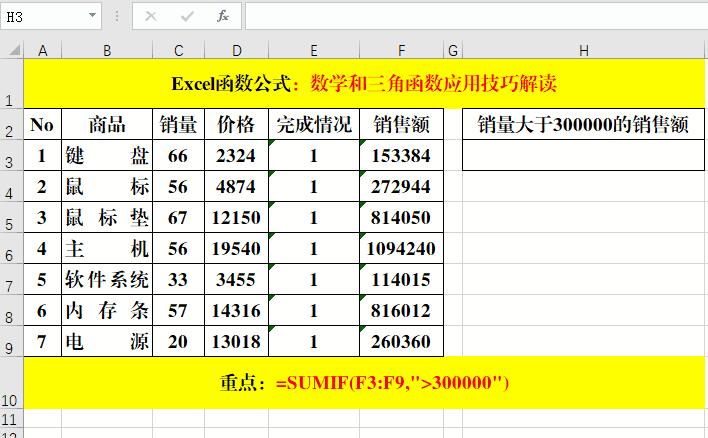
Task: Click the '电 源' product cell
Action: (107, 341)
